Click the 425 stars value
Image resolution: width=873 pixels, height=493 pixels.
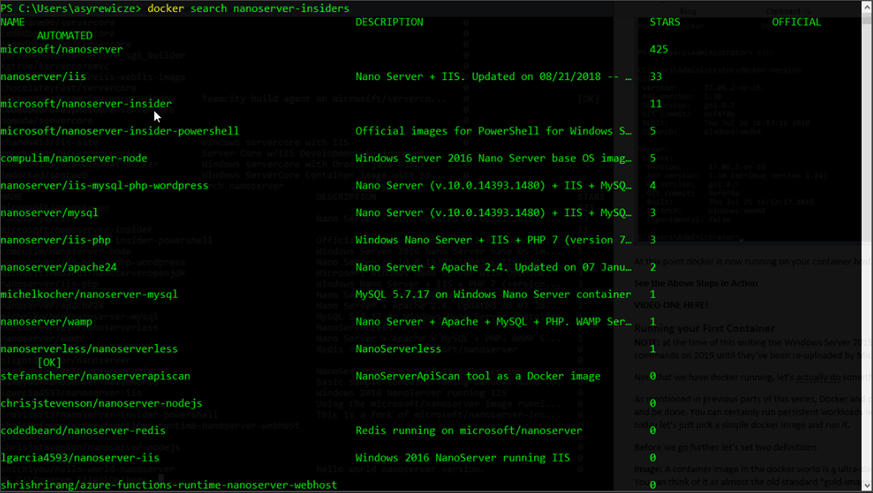[x=659, y=50]
